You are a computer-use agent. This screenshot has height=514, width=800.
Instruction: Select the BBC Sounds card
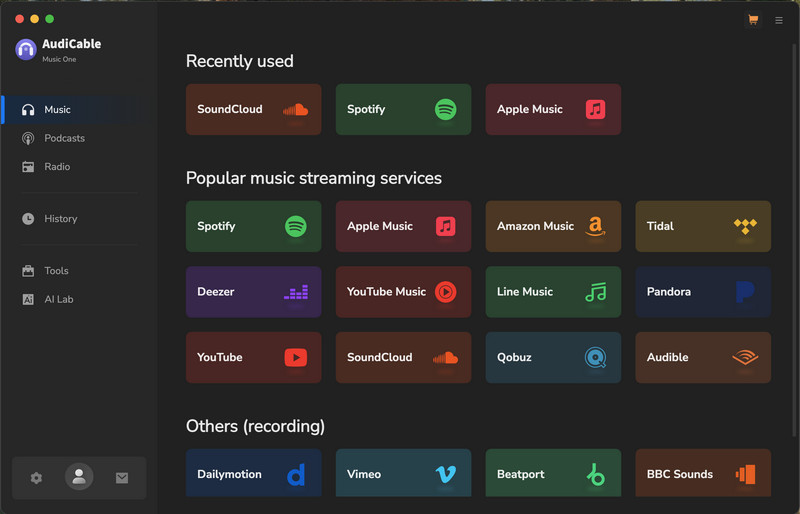pyautogui.click(x=703, y=473)
